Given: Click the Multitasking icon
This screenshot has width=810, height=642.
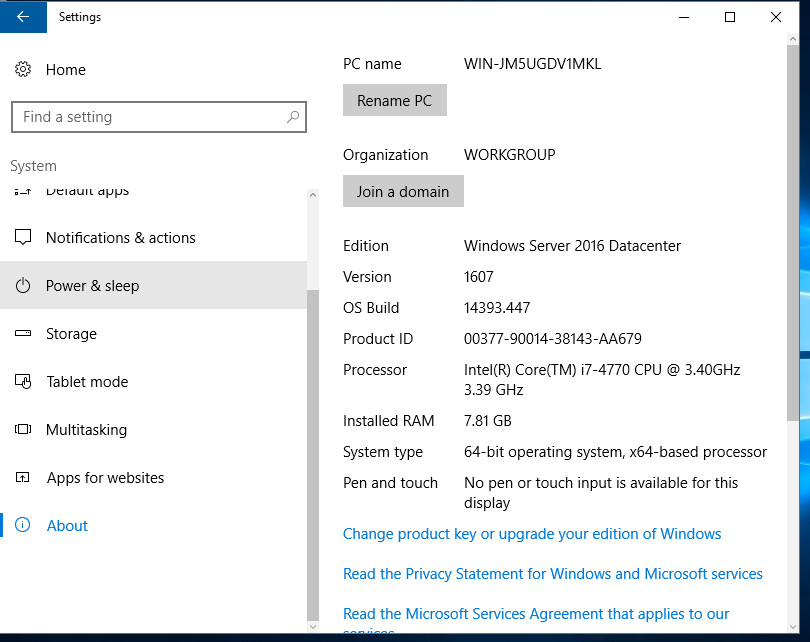Looking at the screenshot, I should [x=23, y=430].
